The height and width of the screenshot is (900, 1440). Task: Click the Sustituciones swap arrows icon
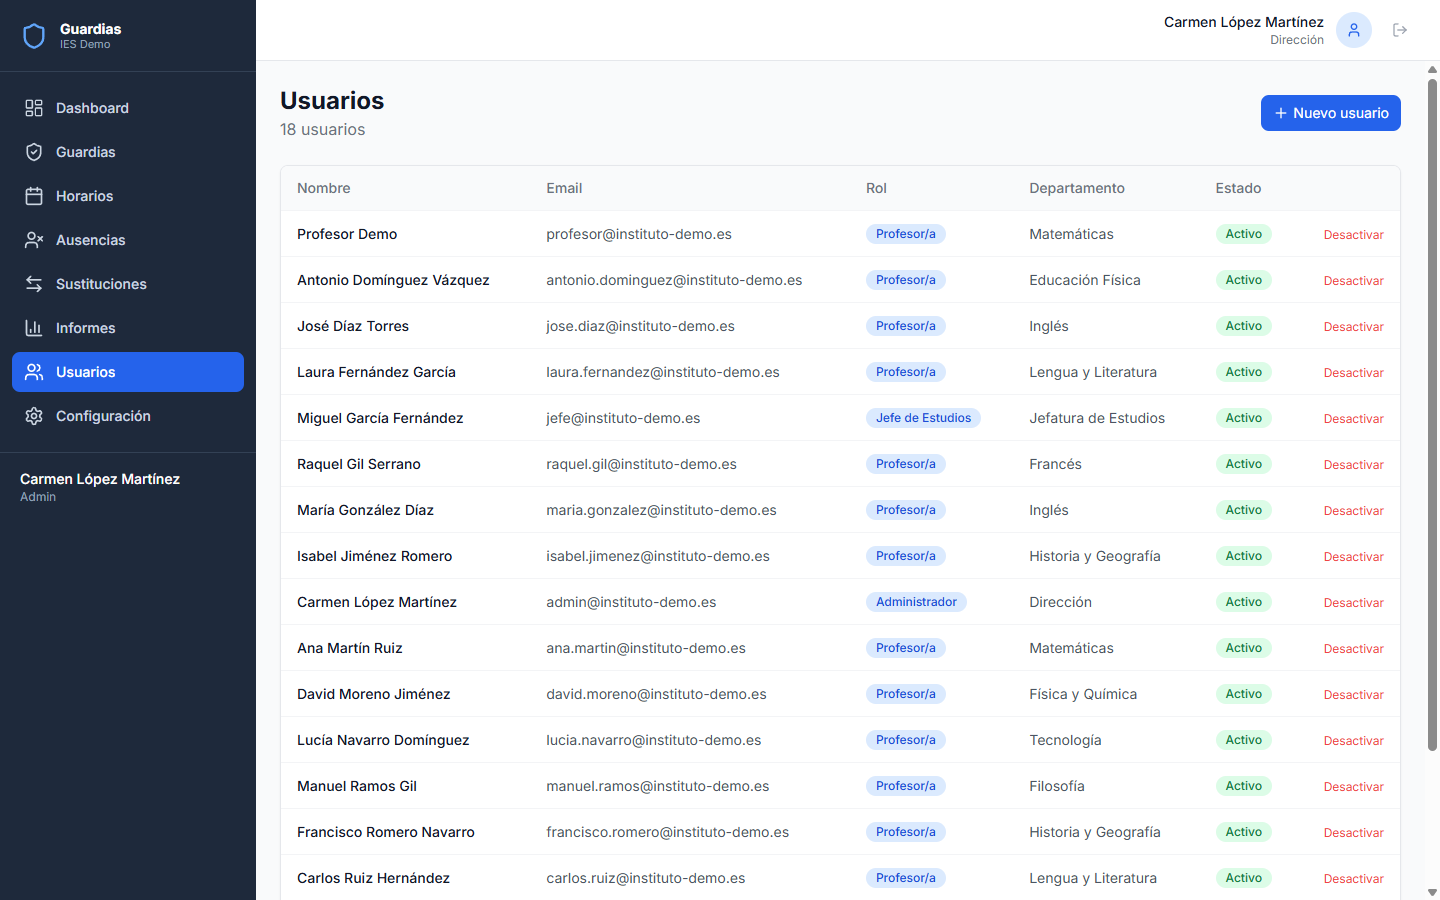coord(34,284)
